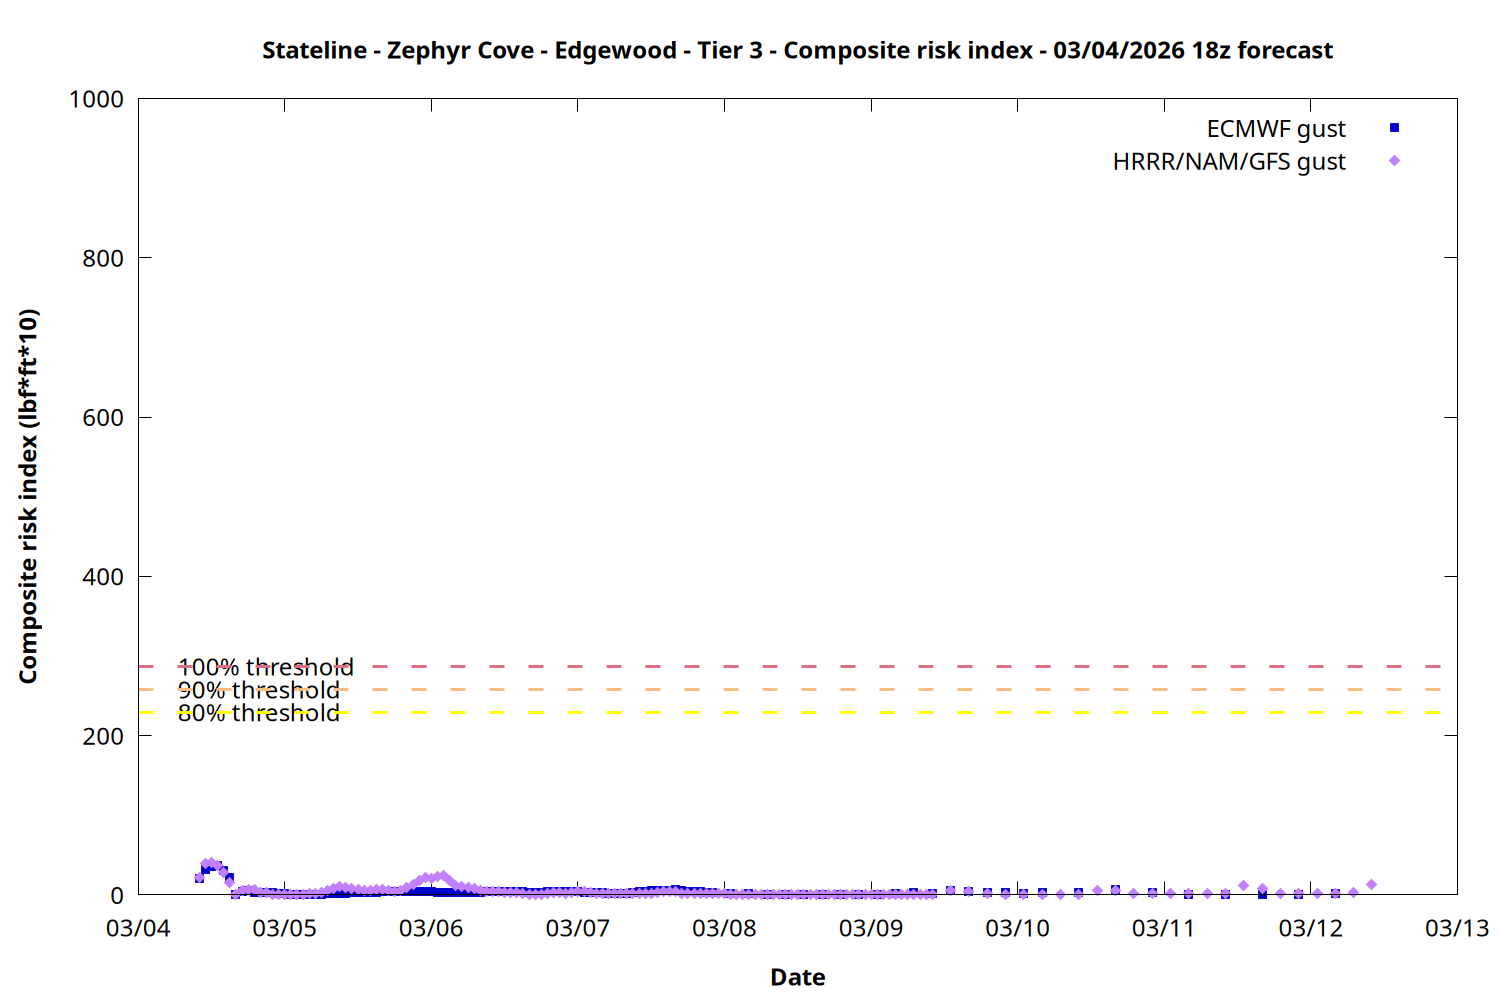Click the 80% threshold label
Screen dimensions: 1500x1000
259,713
